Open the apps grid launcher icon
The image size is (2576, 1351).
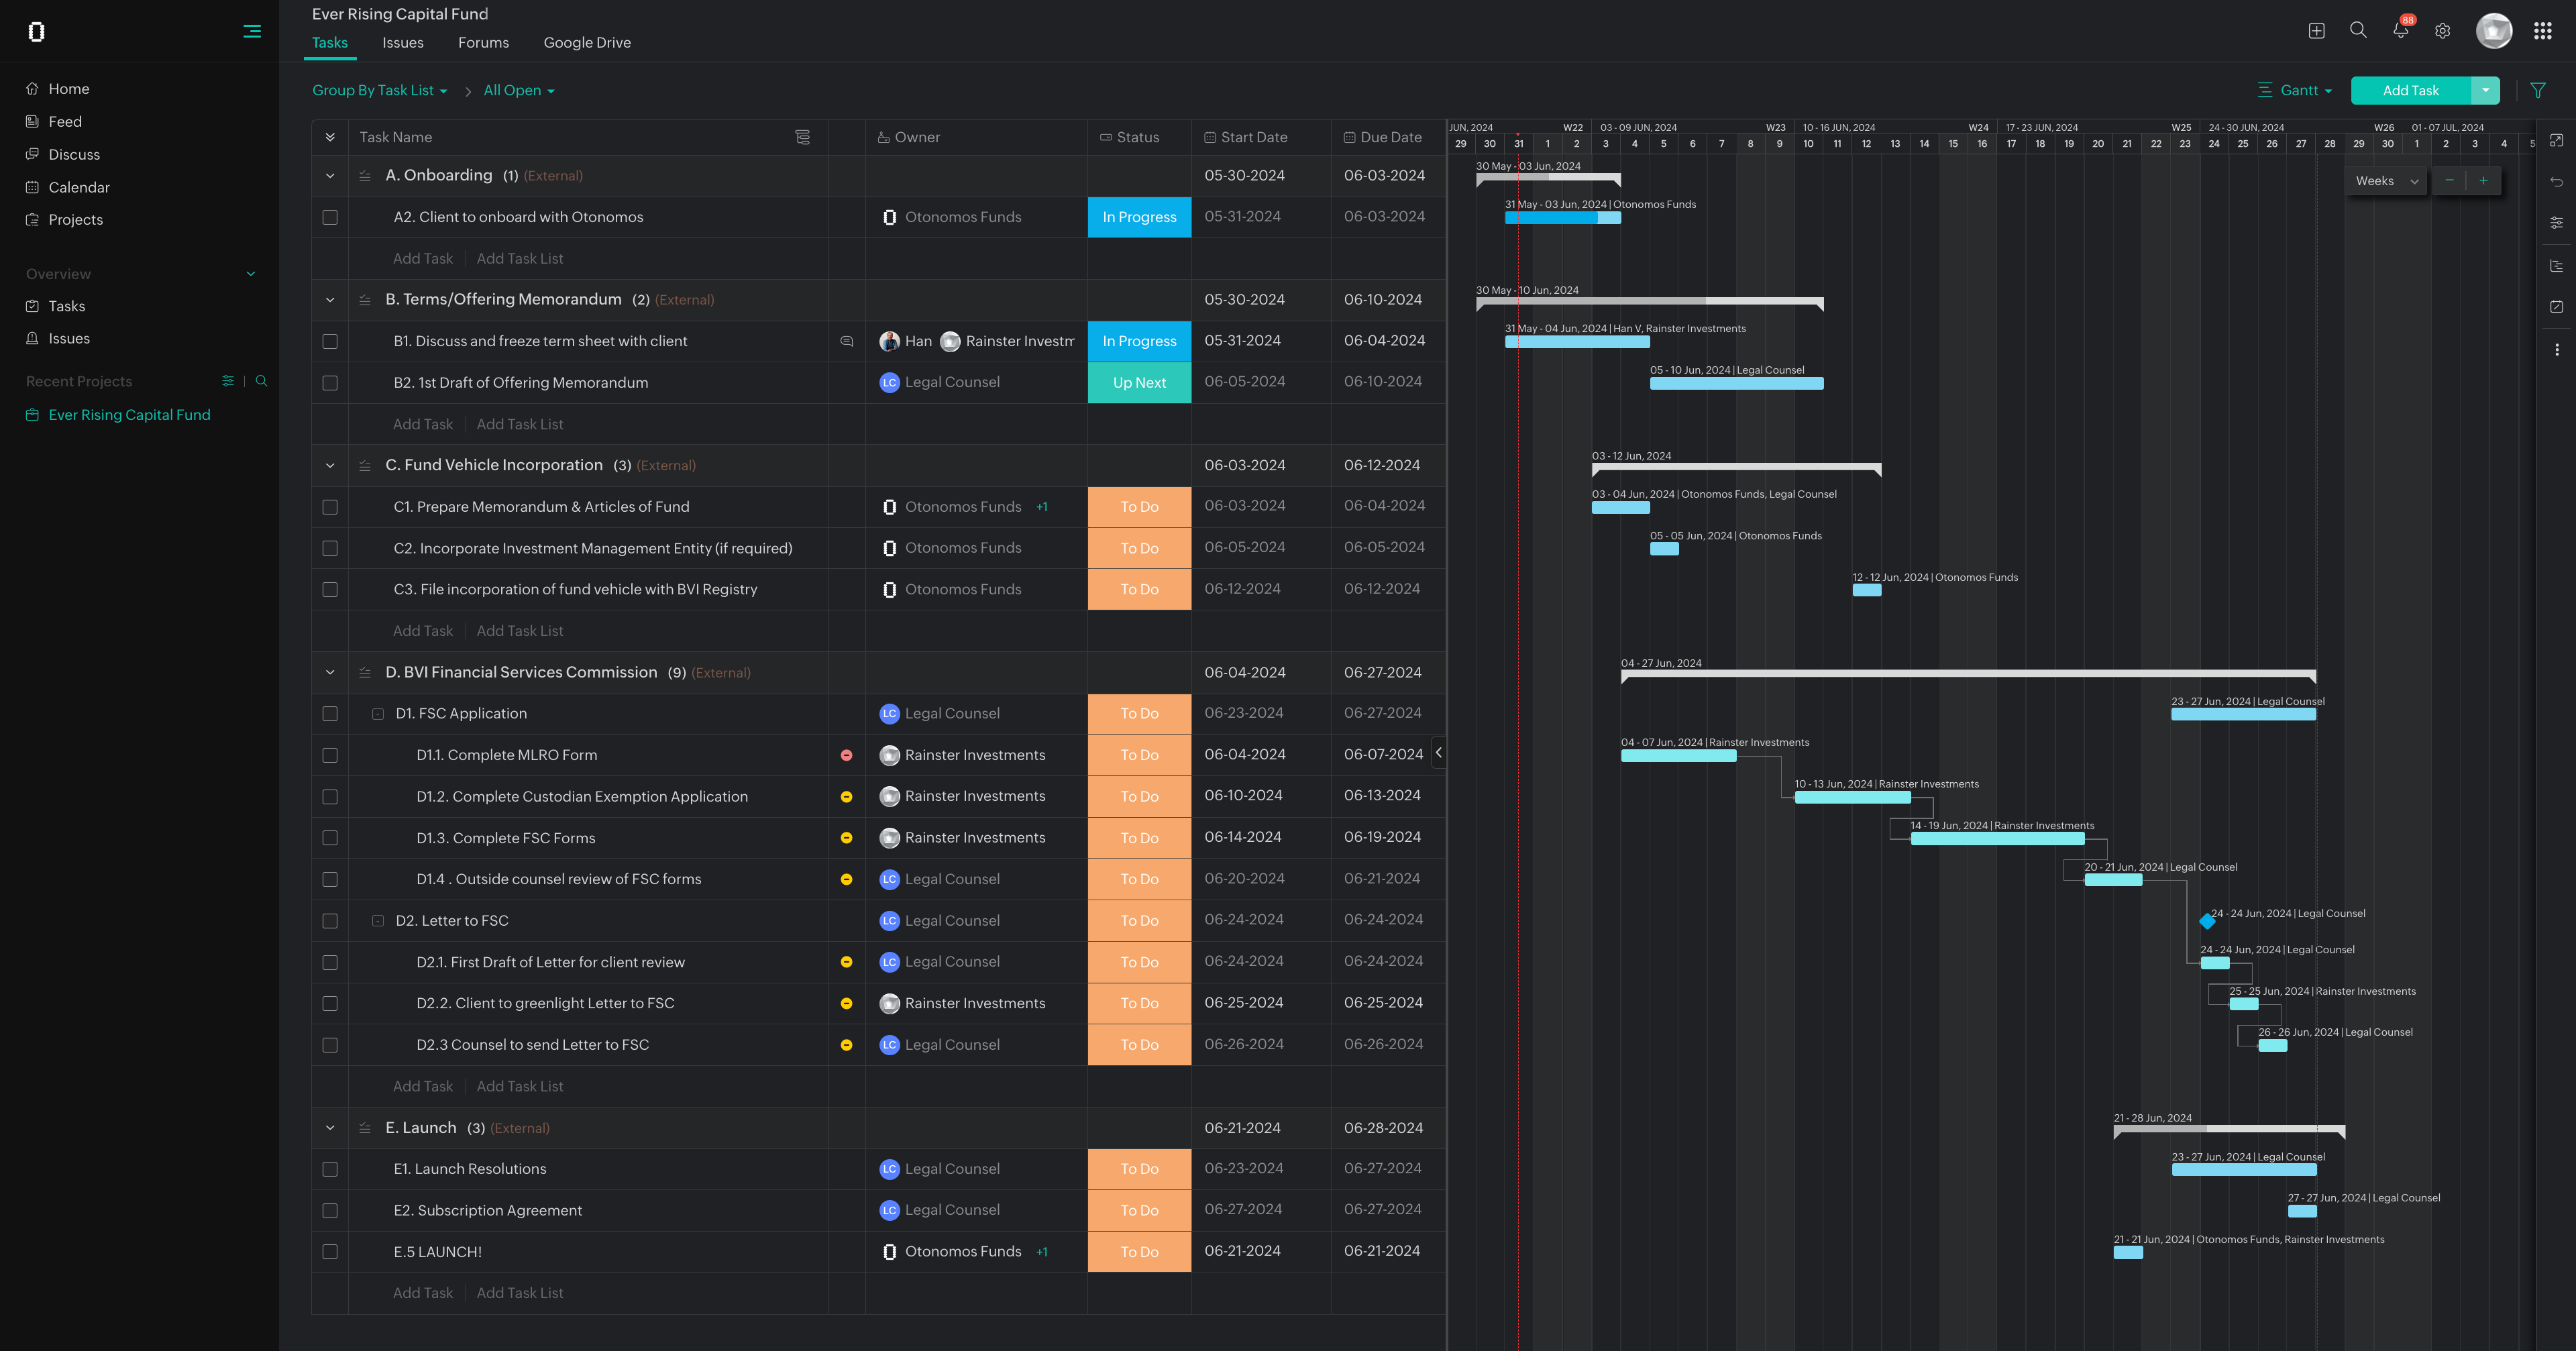click(x=2542, y=31)
